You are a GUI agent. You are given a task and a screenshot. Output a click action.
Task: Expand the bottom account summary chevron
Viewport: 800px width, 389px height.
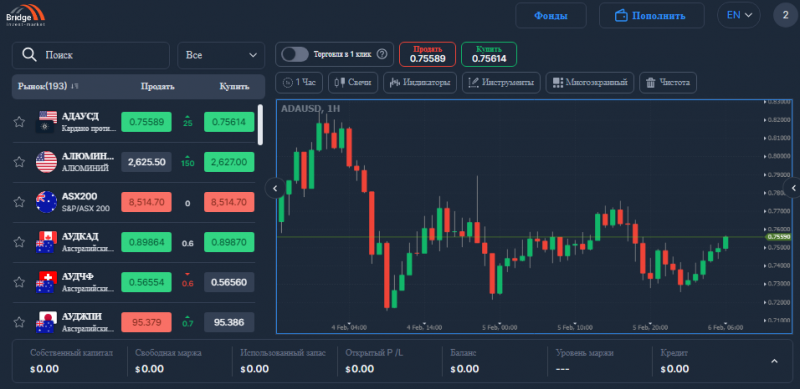pyautogui.click(x=774, y=361)
